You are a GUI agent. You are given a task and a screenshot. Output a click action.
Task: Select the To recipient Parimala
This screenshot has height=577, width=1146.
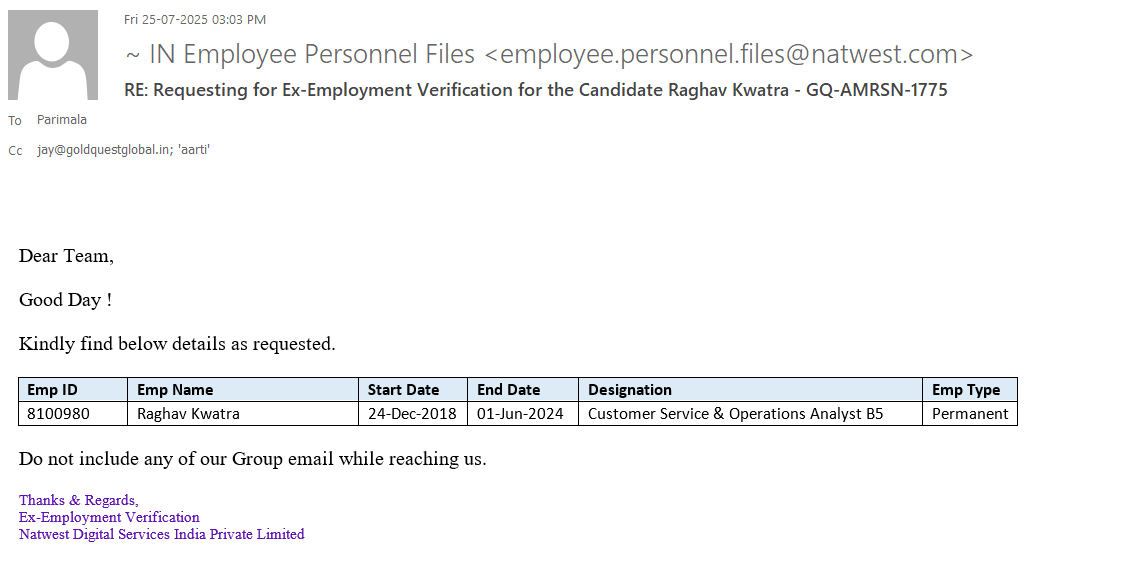point(62,120)
